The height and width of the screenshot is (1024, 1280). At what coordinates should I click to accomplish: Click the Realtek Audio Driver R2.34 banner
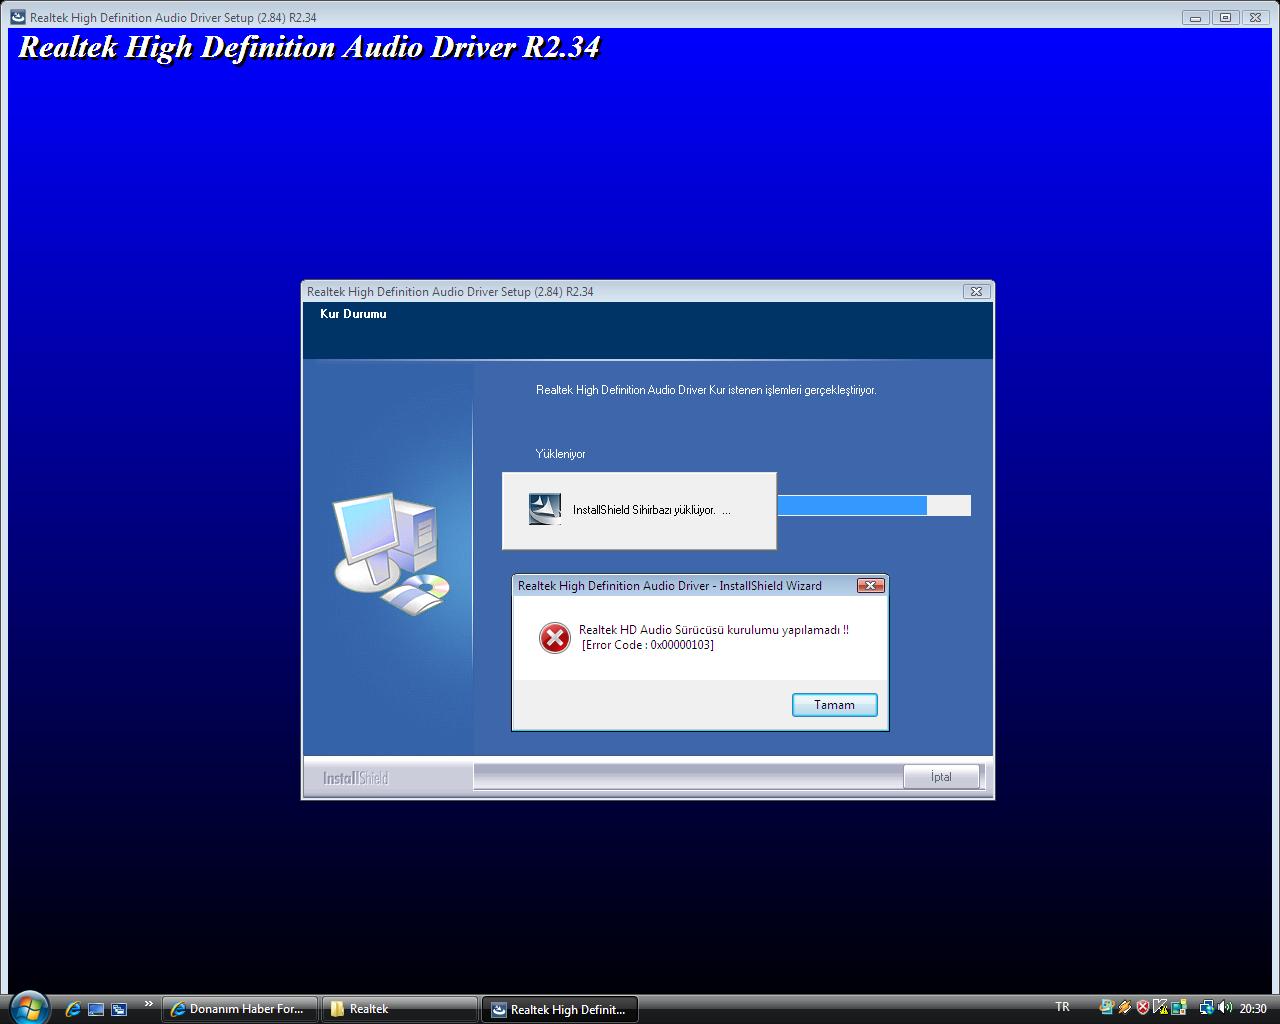click(x=309, y=47)
